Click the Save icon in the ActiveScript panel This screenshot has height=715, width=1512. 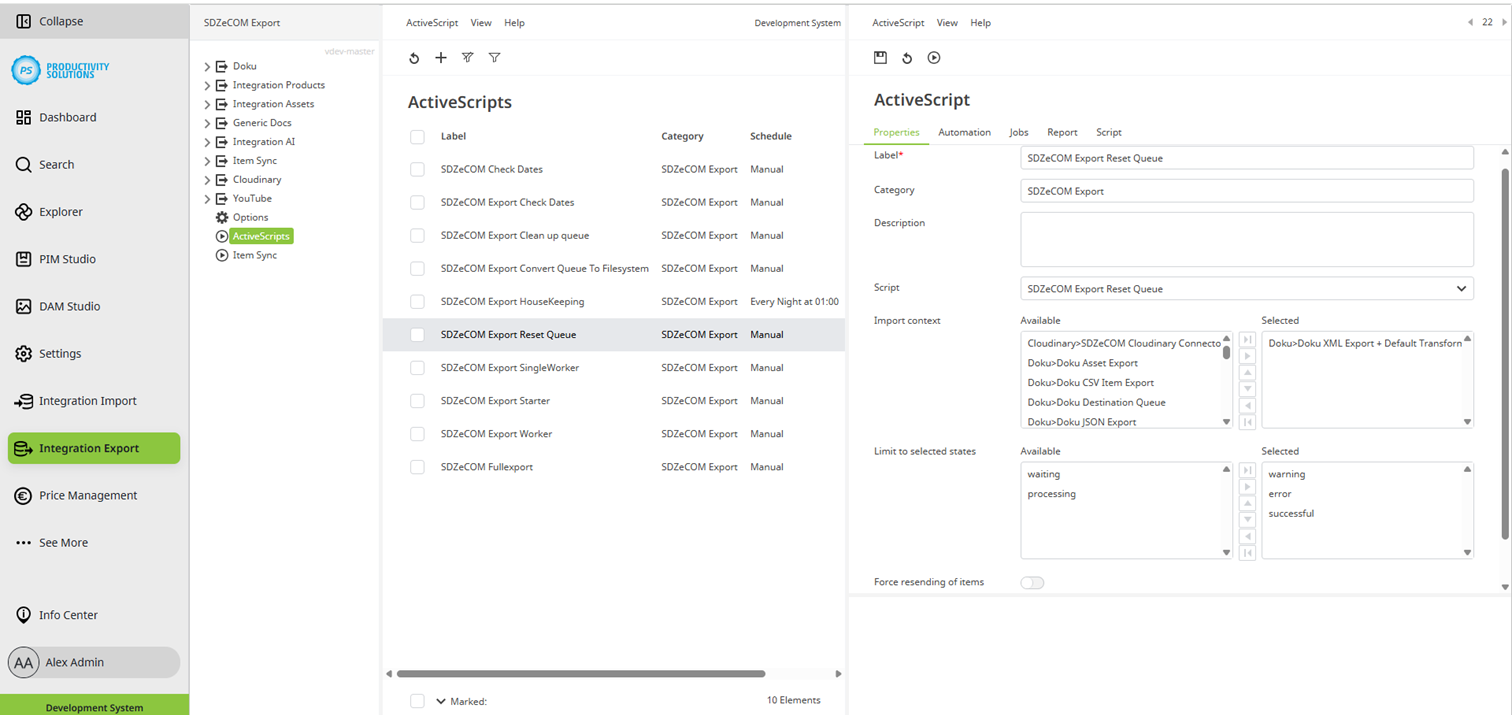(880, 58)
